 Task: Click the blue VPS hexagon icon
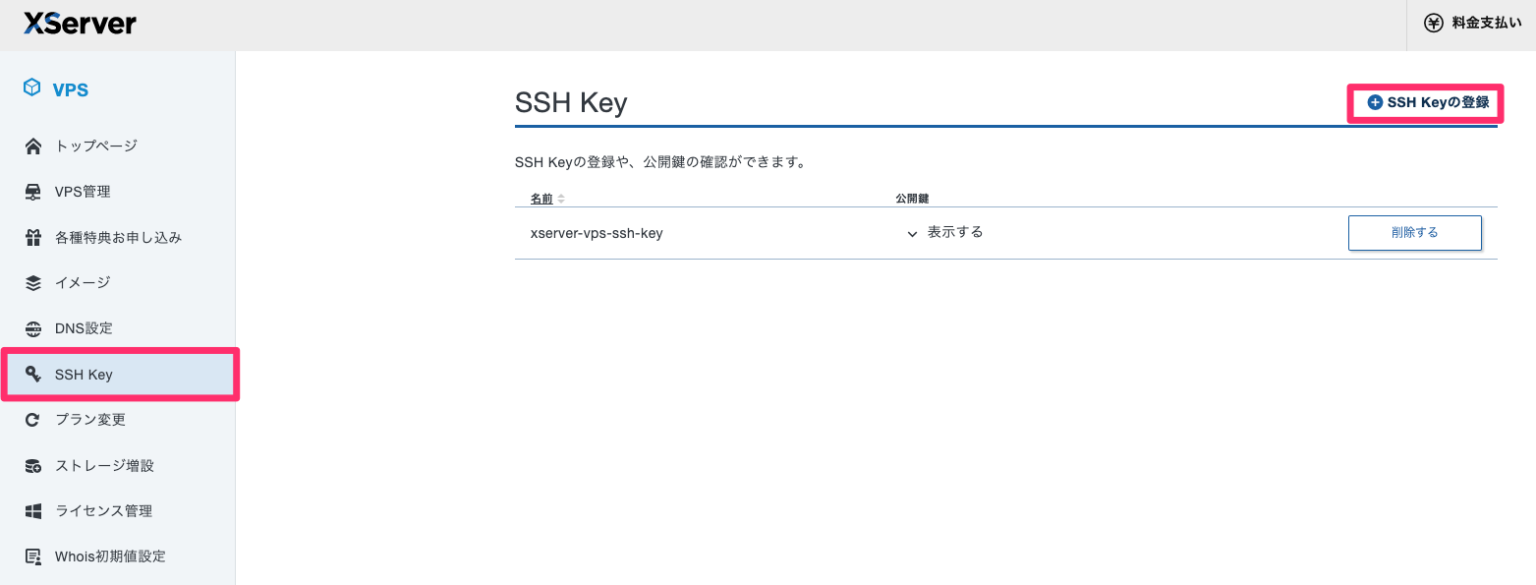coord(33,88)
